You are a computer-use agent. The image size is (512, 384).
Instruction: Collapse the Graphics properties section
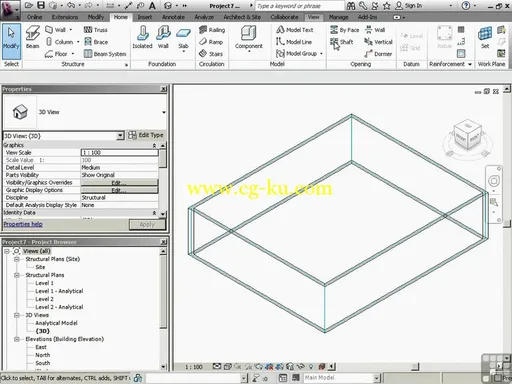click(154, 145)
